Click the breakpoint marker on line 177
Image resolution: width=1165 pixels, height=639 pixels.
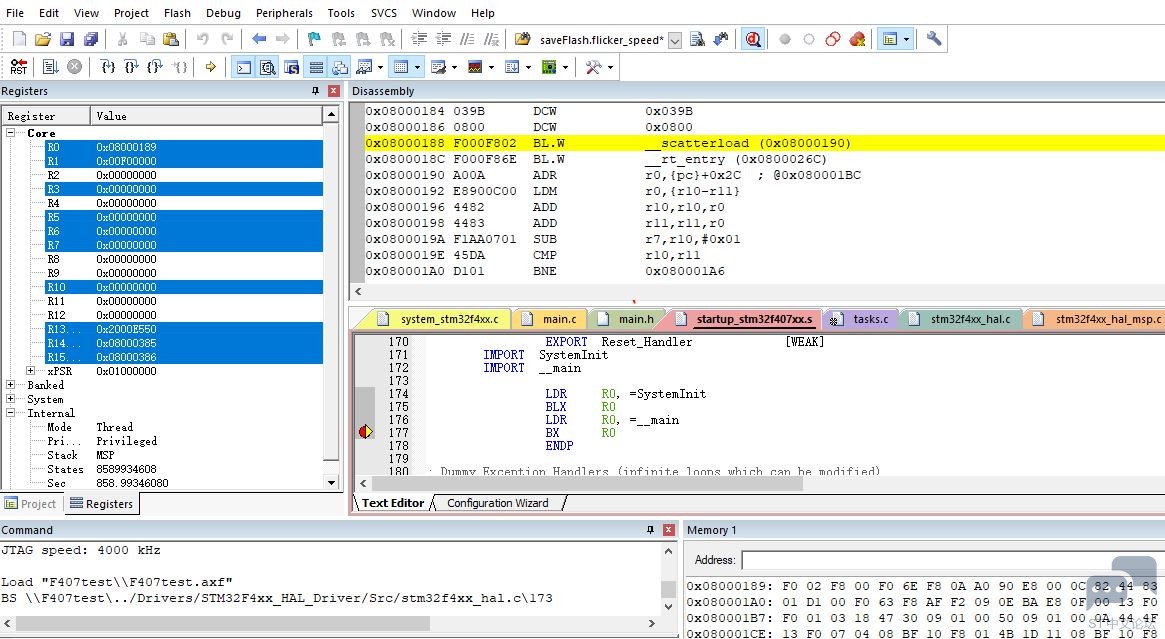click(x=365, y=432)
